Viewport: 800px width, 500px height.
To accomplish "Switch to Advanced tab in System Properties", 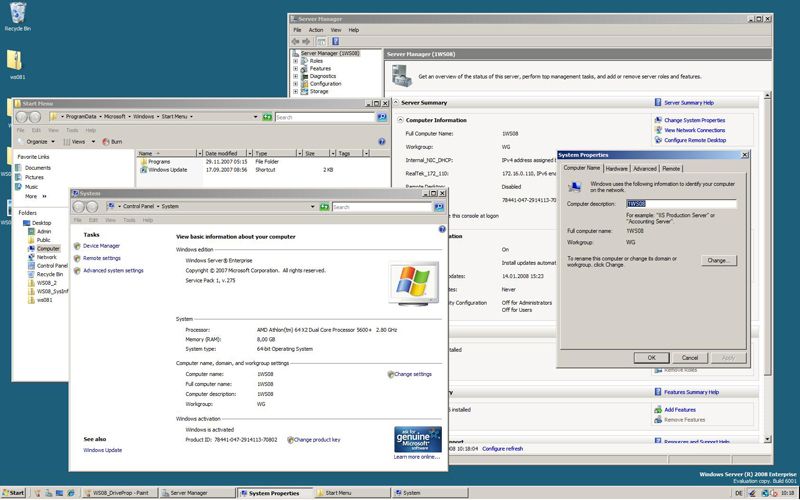I will point(645,168).
